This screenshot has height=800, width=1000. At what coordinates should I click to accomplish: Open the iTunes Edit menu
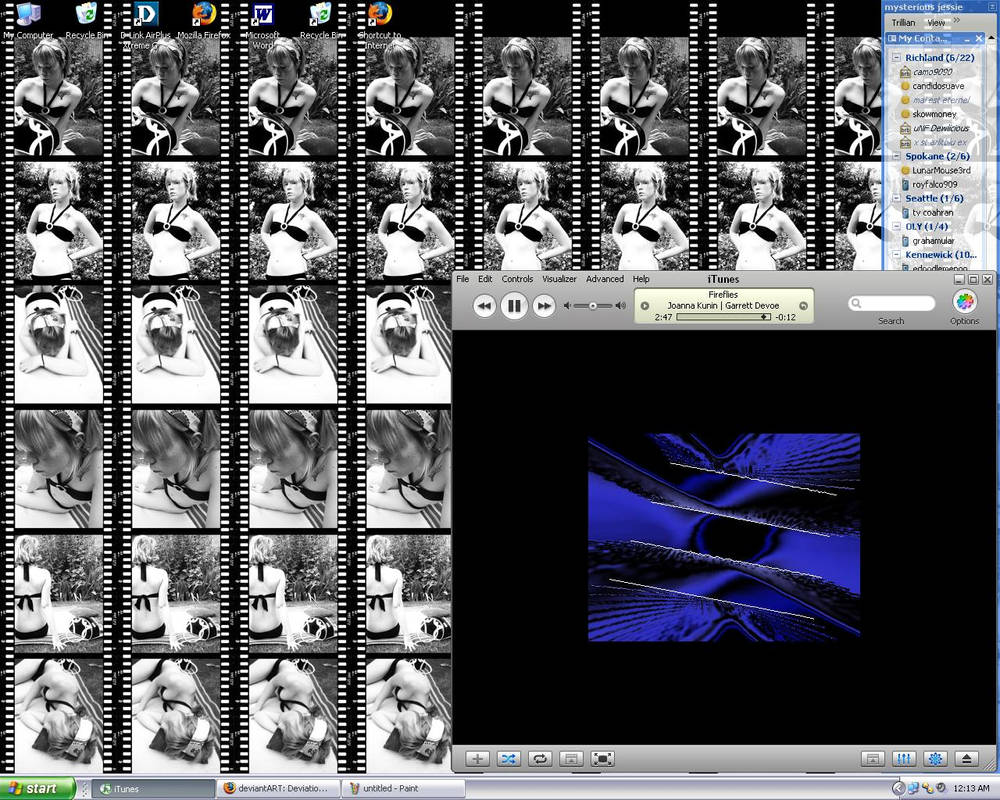(x=485, y=279)
